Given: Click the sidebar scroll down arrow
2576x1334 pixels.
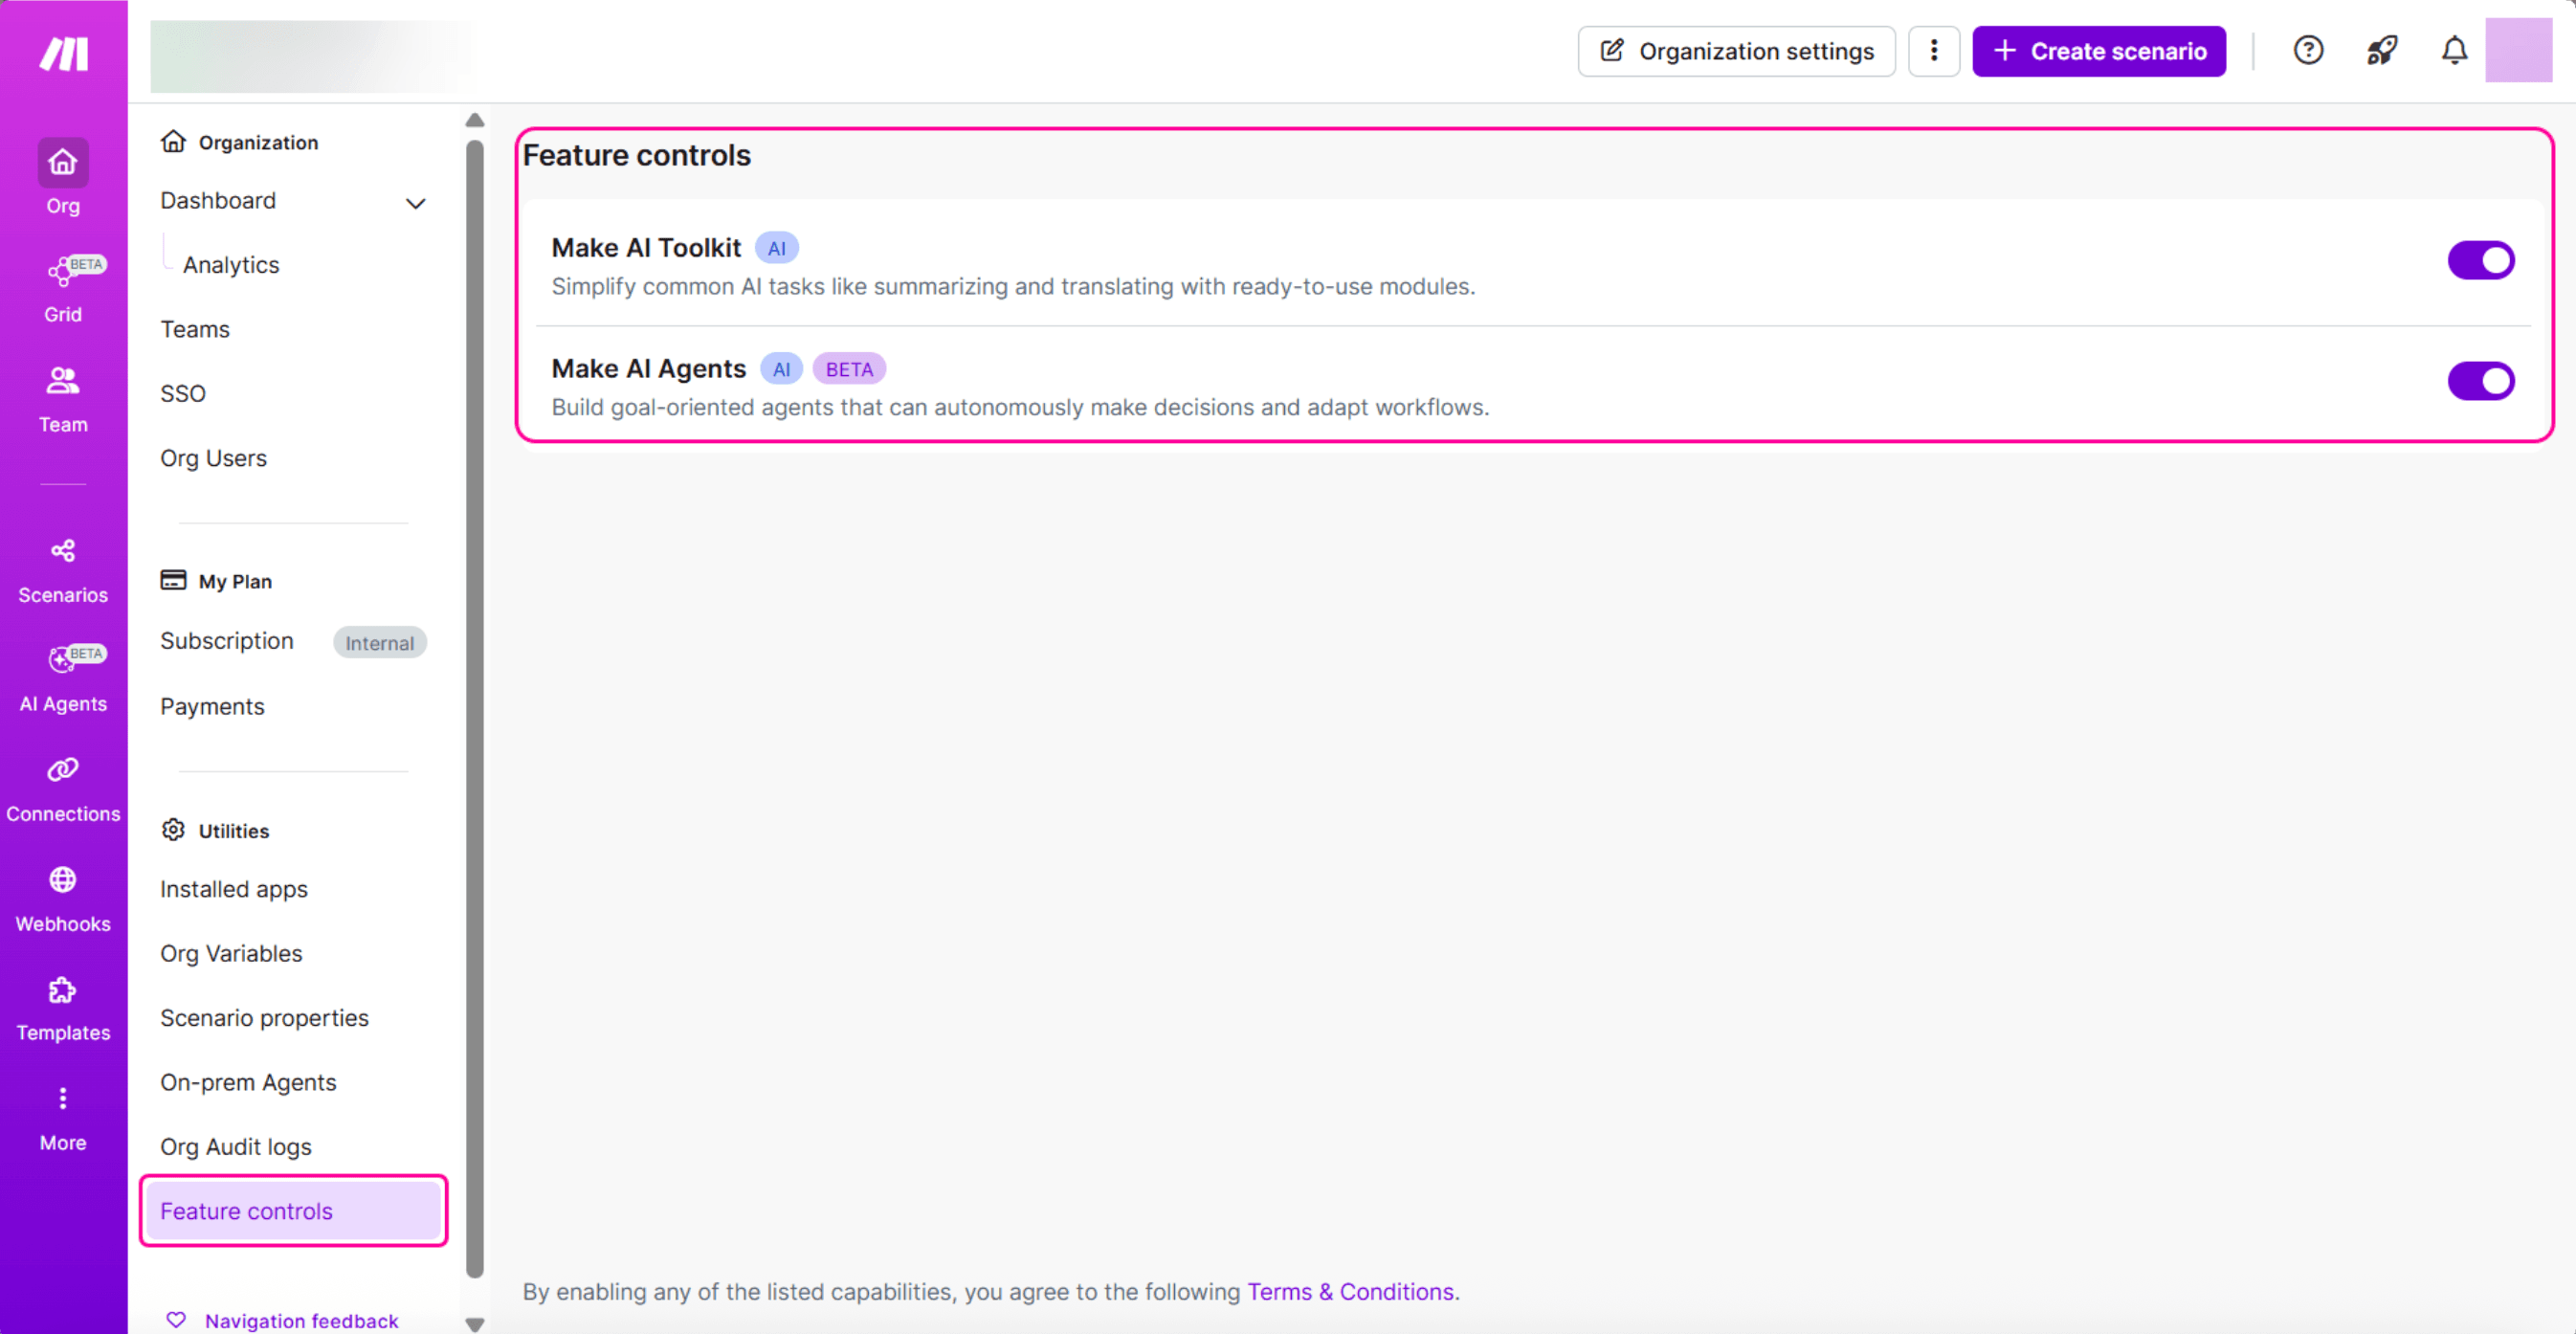Looking at the screenshot, I should (475, 1323).
